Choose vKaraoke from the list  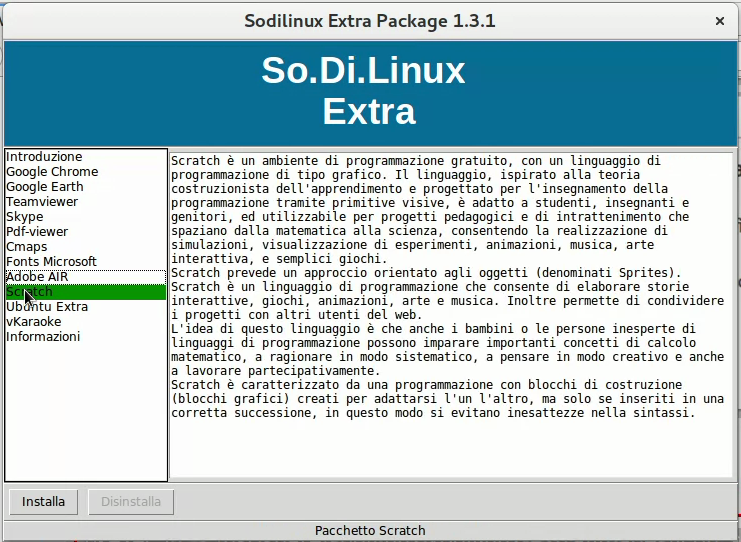(34, 322)
